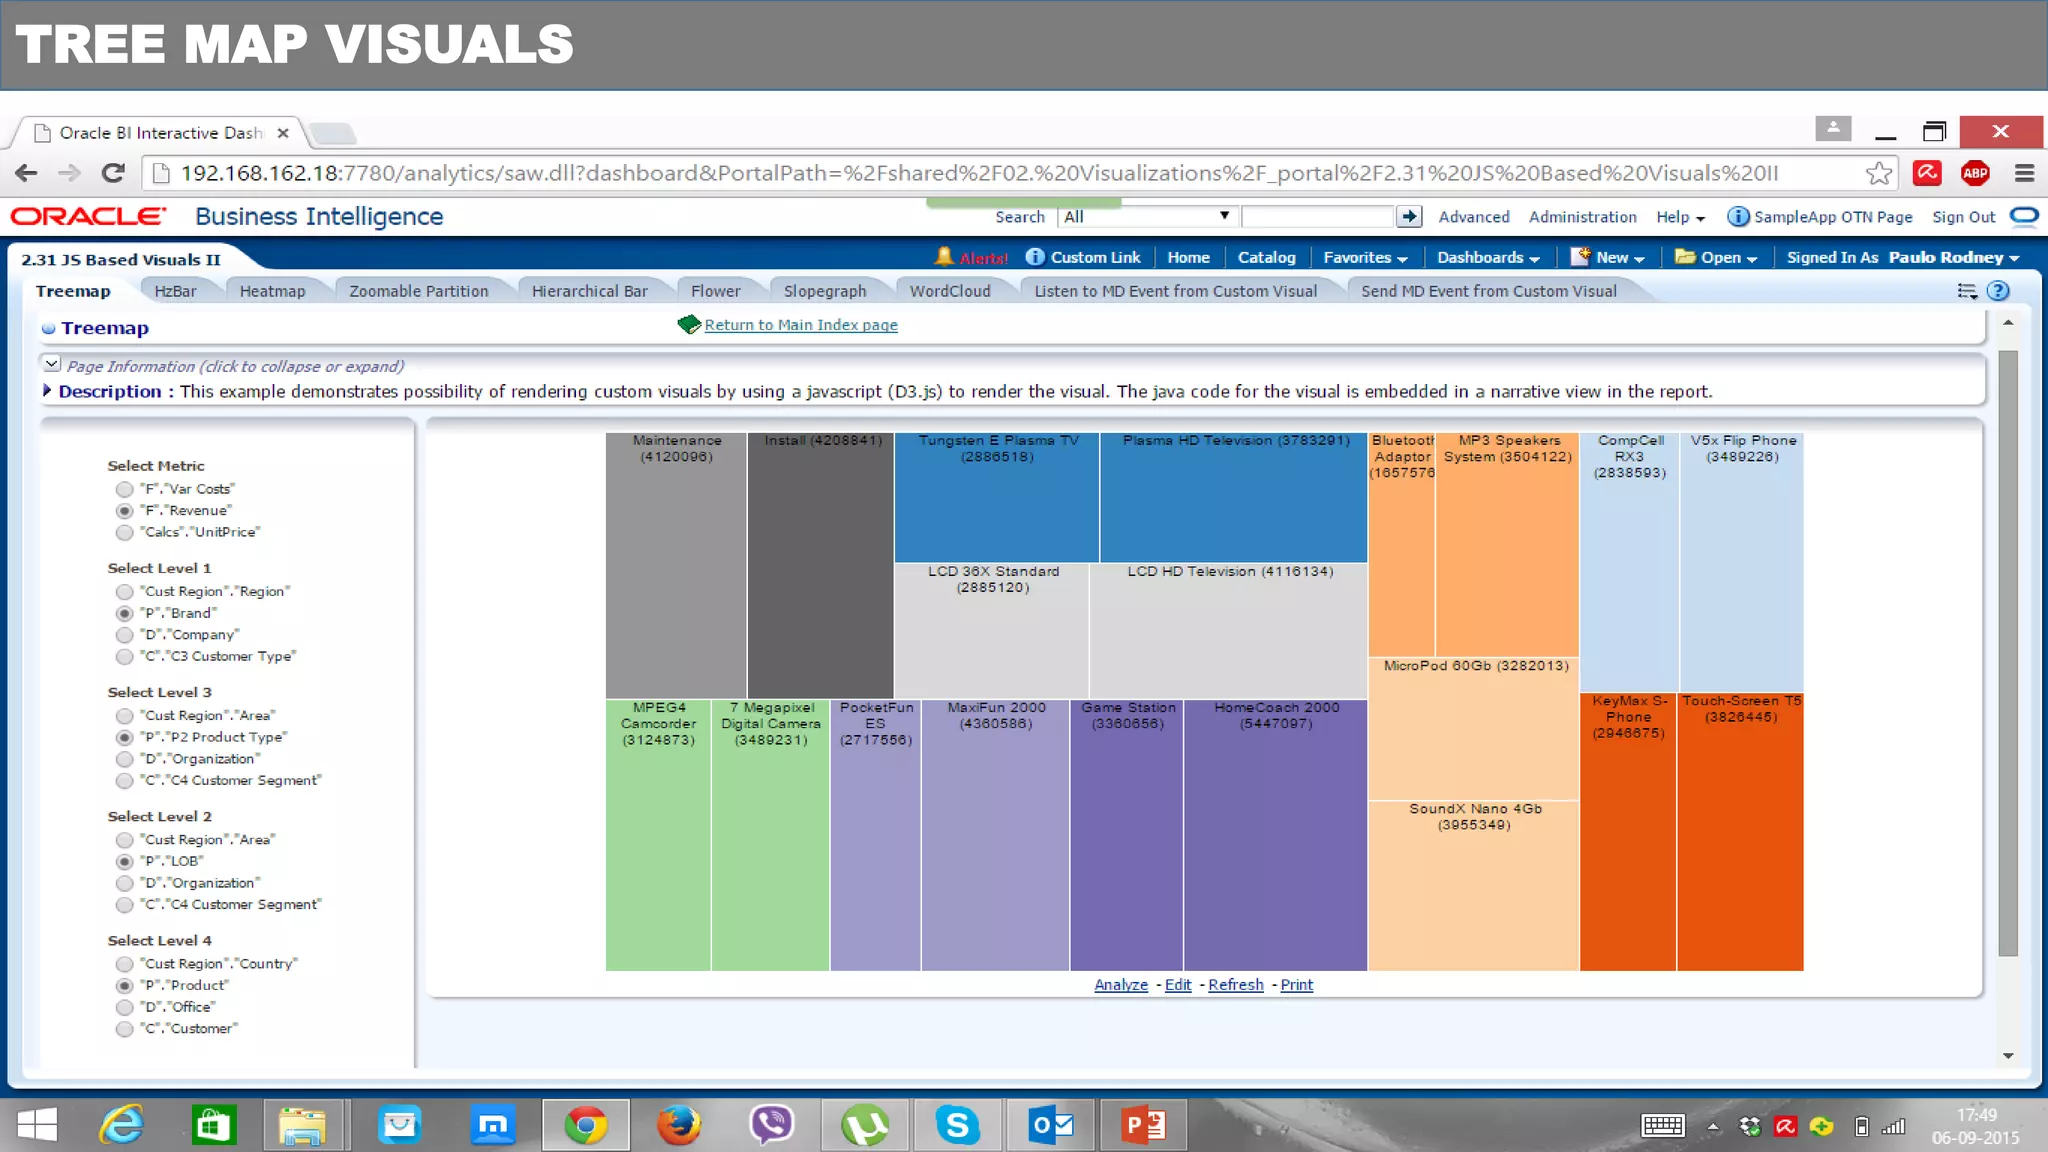Choose "D"."Office" under Select Level 4

pos(124,1007)
